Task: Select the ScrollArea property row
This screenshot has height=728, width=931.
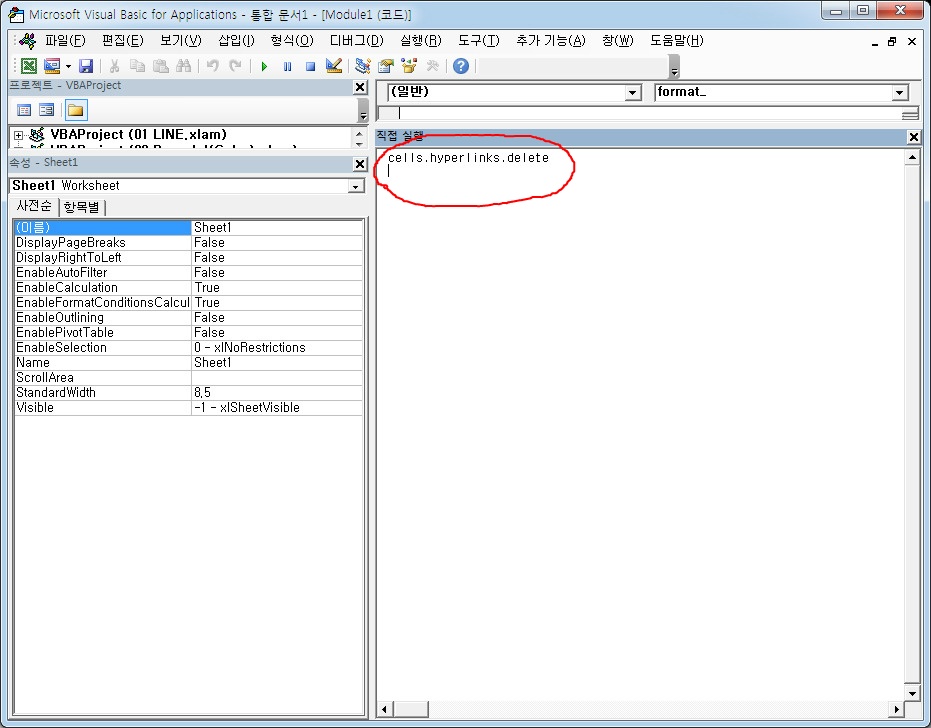Action: [x=188, y=378]
